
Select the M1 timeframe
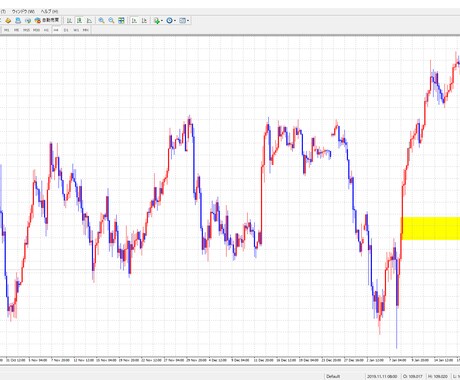6,30
